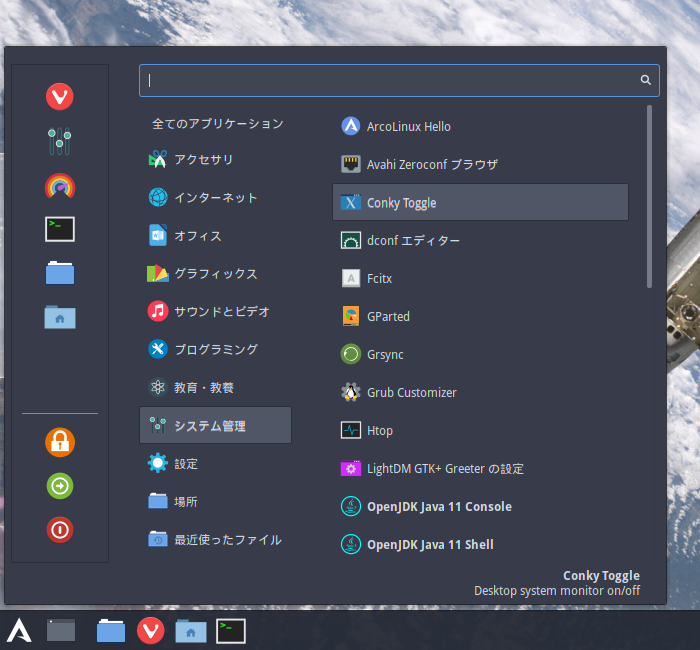Viewport: 700px width, 650px height.
Task: Click the orange lock screen button
Action: point(60,442)
